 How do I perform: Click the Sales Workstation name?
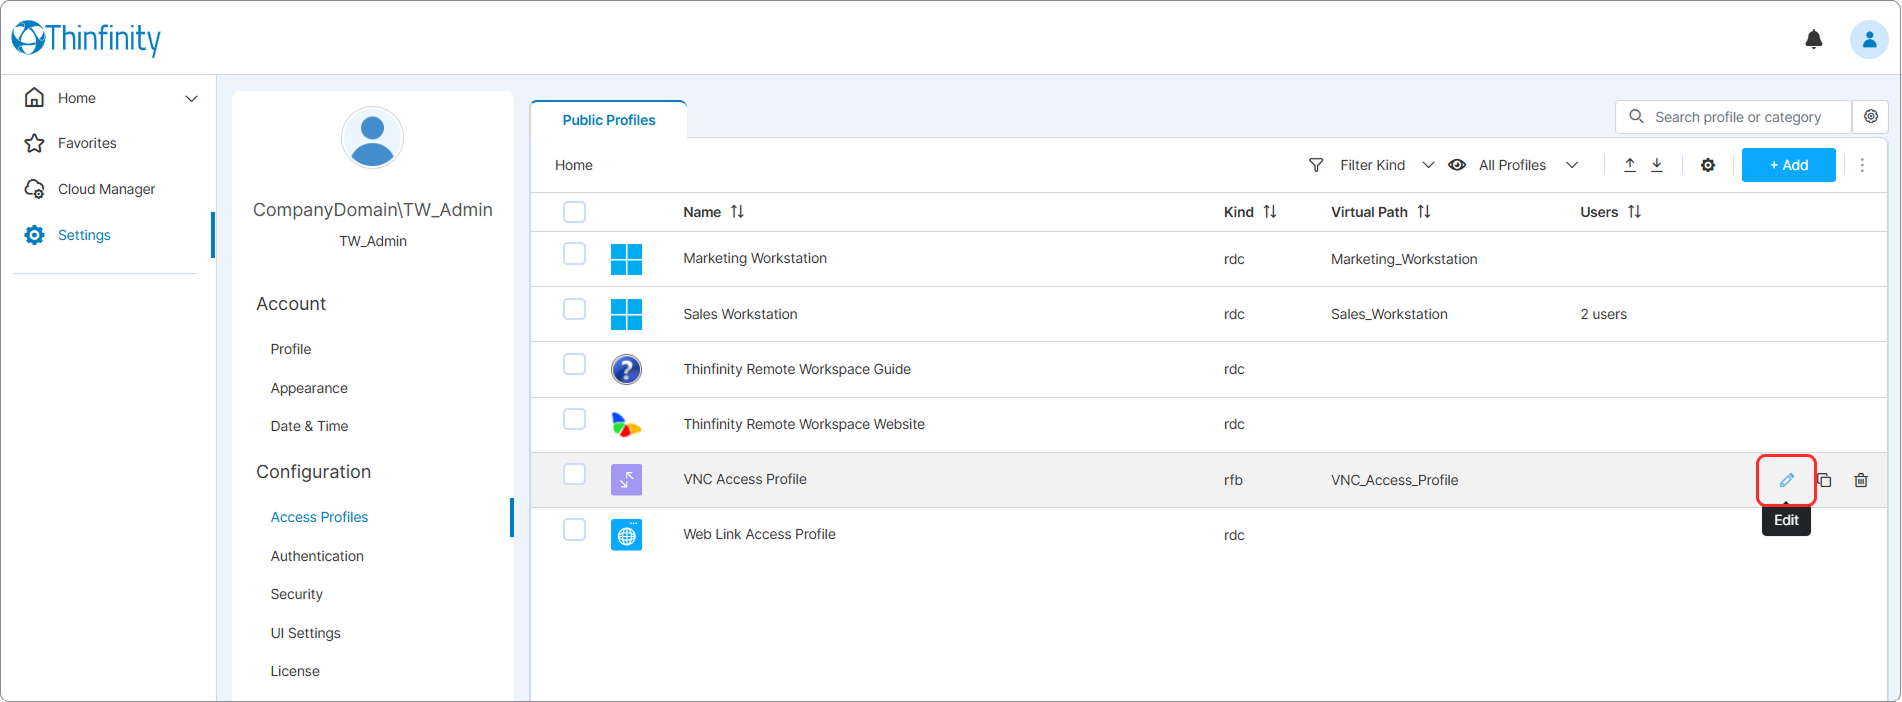pyautogui.click(x=740, y=314)
